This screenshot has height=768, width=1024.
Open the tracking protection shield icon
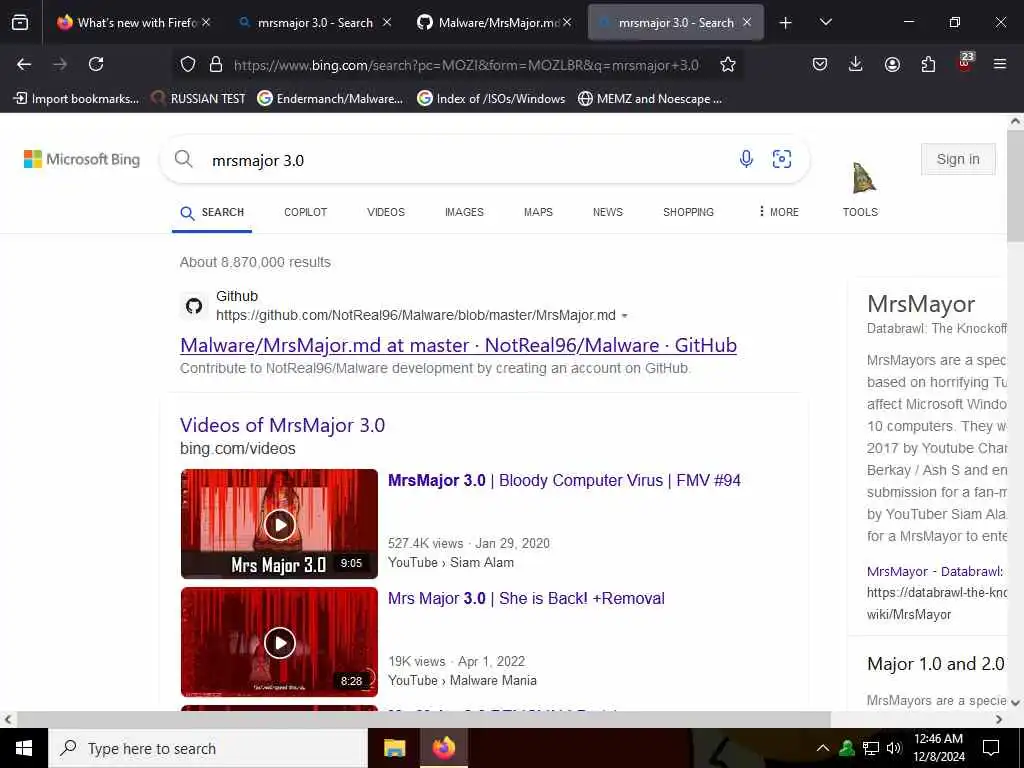[x=188, y=64]
